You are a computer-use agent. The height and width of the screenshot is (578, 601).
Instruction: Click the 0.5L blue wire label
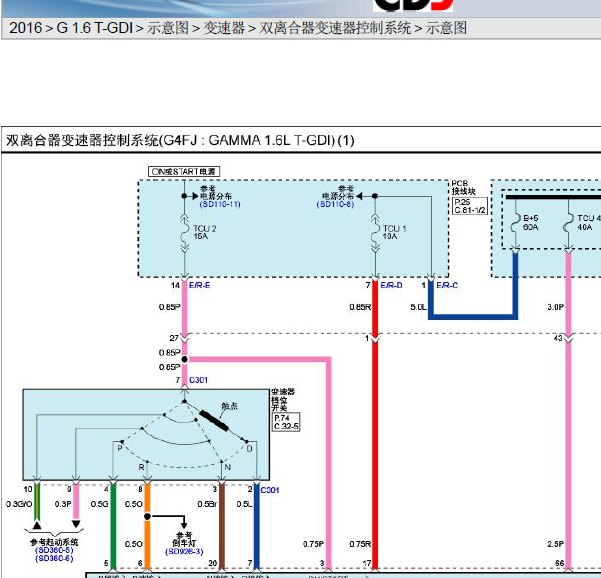tap(244, 504)
